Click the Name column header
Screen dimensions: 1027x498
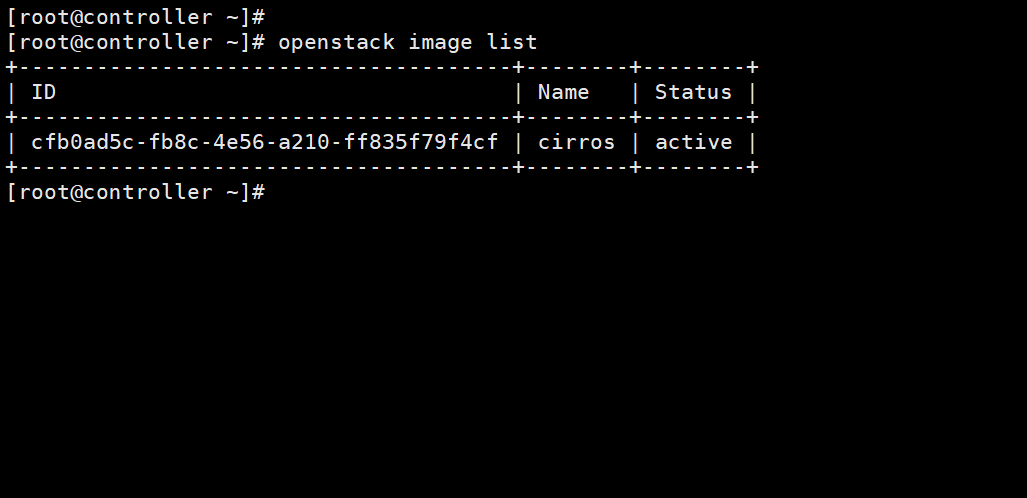pos(563,92)
